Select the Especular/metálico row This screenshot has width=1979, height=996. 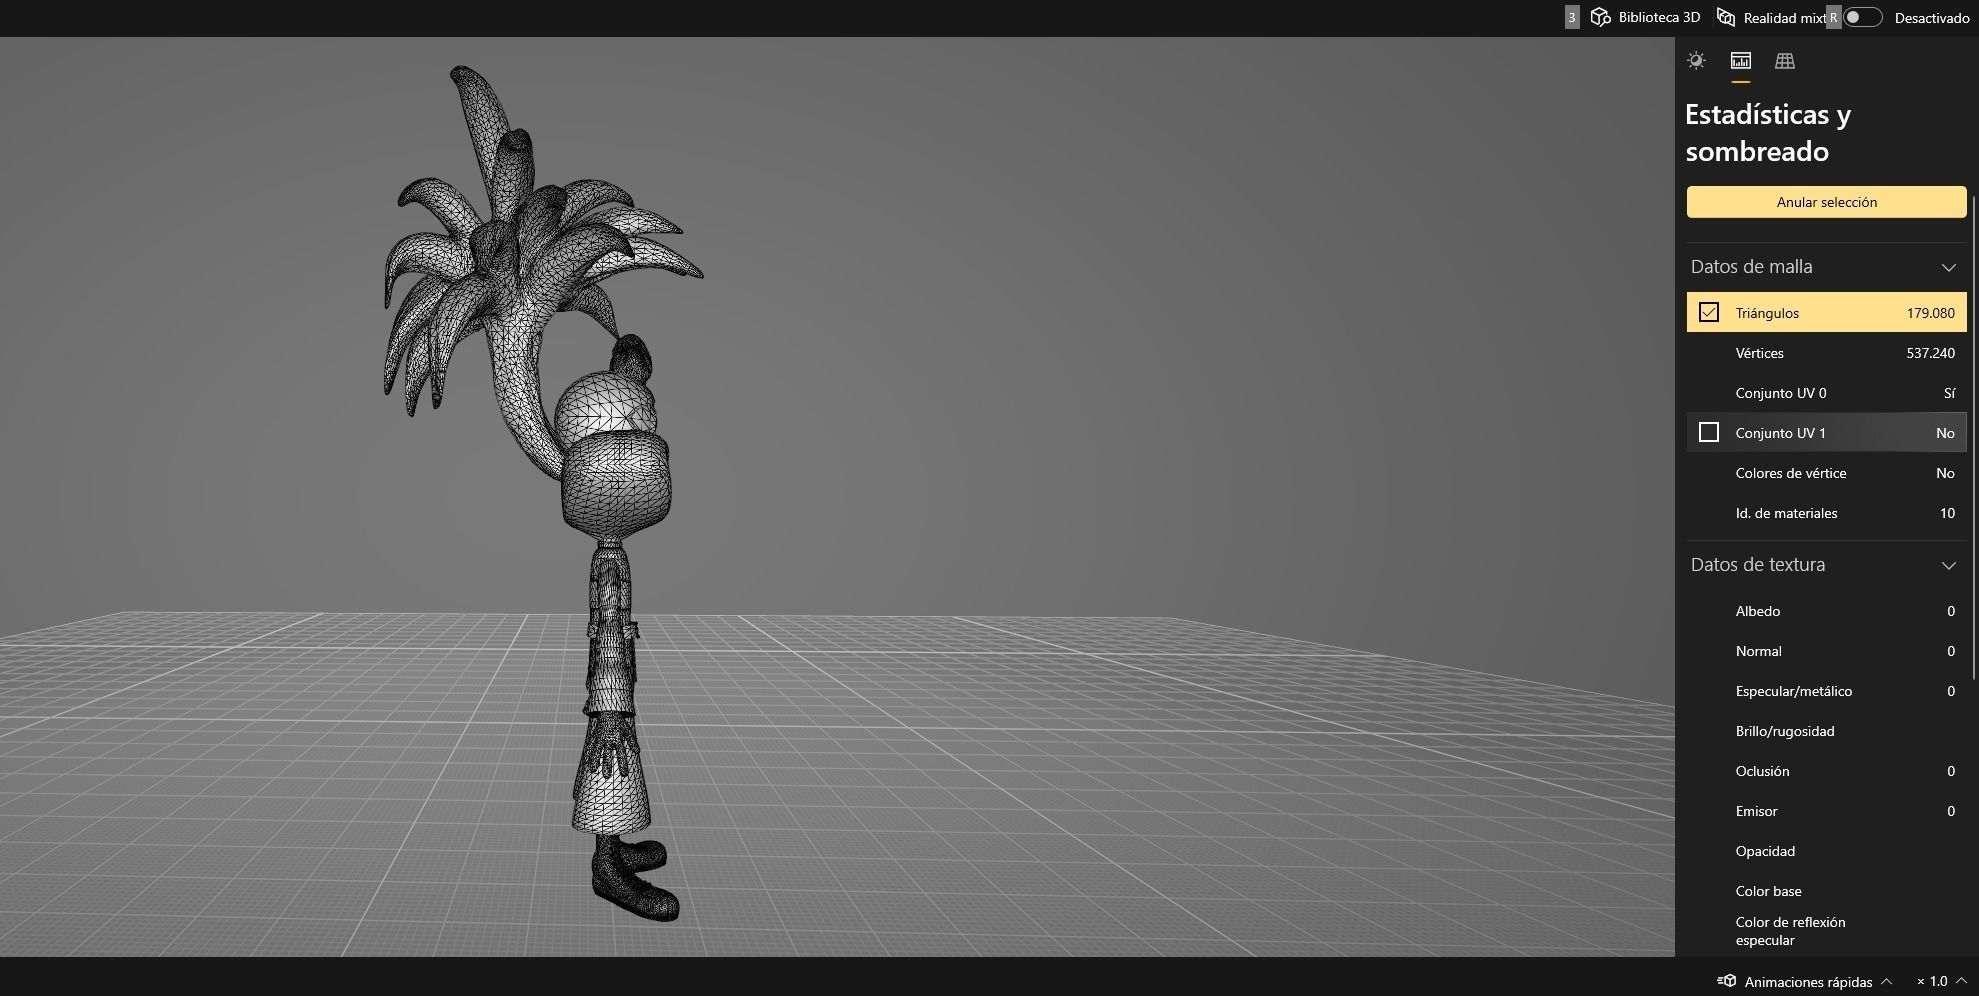(1826, 691)
